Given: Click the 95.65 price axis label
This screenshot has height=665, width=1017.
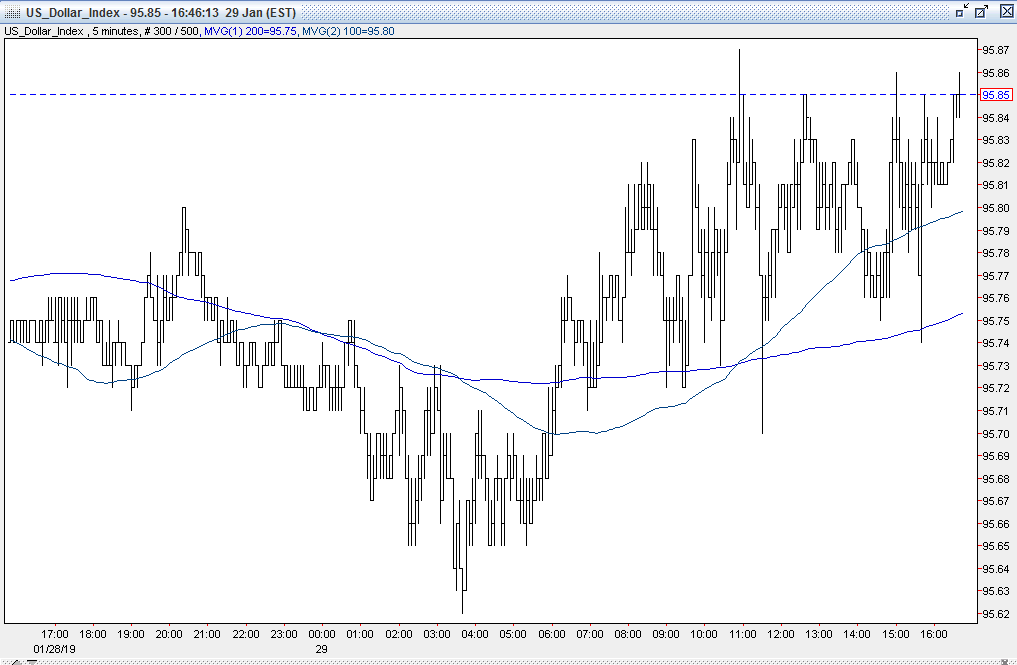Looking at the screenshot, I should [996, 546].
